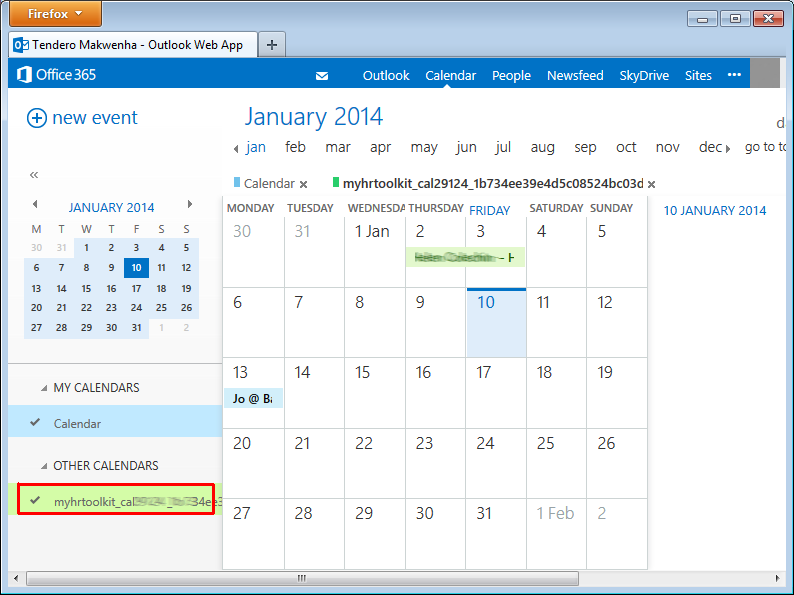
Task: Click the horizontal scrollbar thumb
Action: pos(302,578)
